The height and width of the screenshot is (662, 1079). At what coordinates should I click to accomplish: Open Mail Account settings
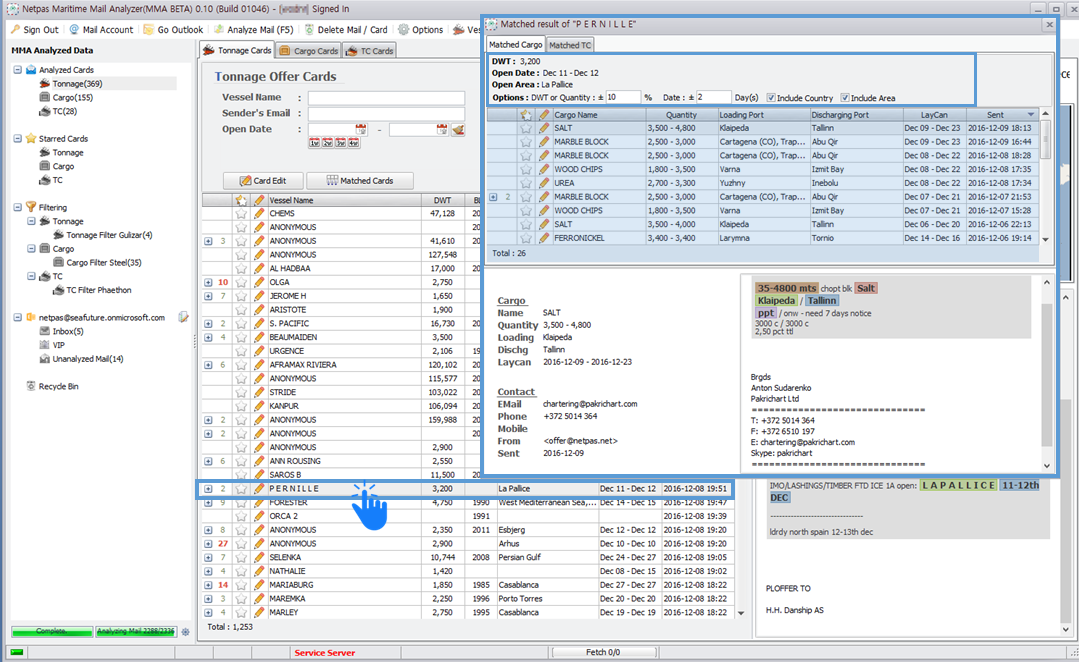101,30
